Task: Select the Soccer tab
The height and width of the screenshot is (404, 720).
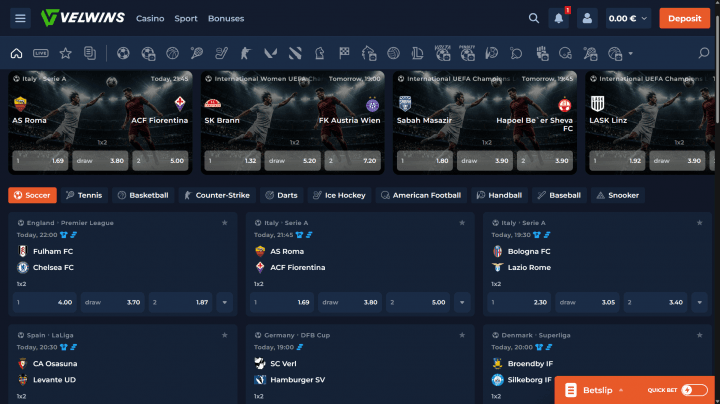Action: tap(32, 195)
